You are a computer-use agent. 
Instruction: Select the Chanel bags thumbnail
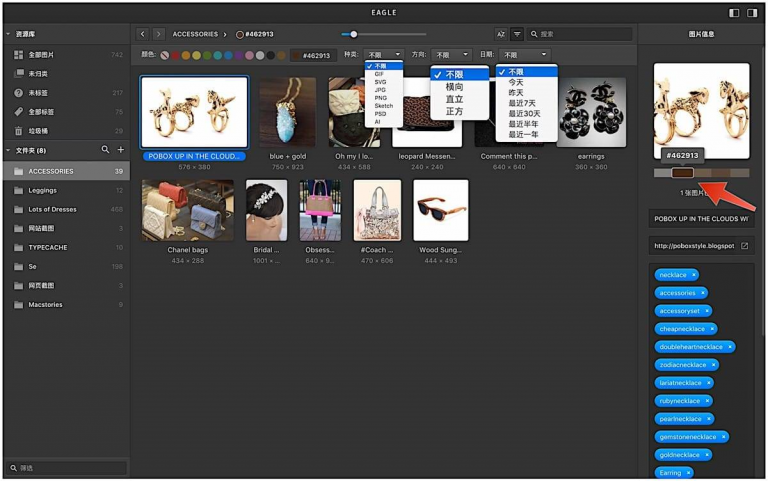coord(188,210)
